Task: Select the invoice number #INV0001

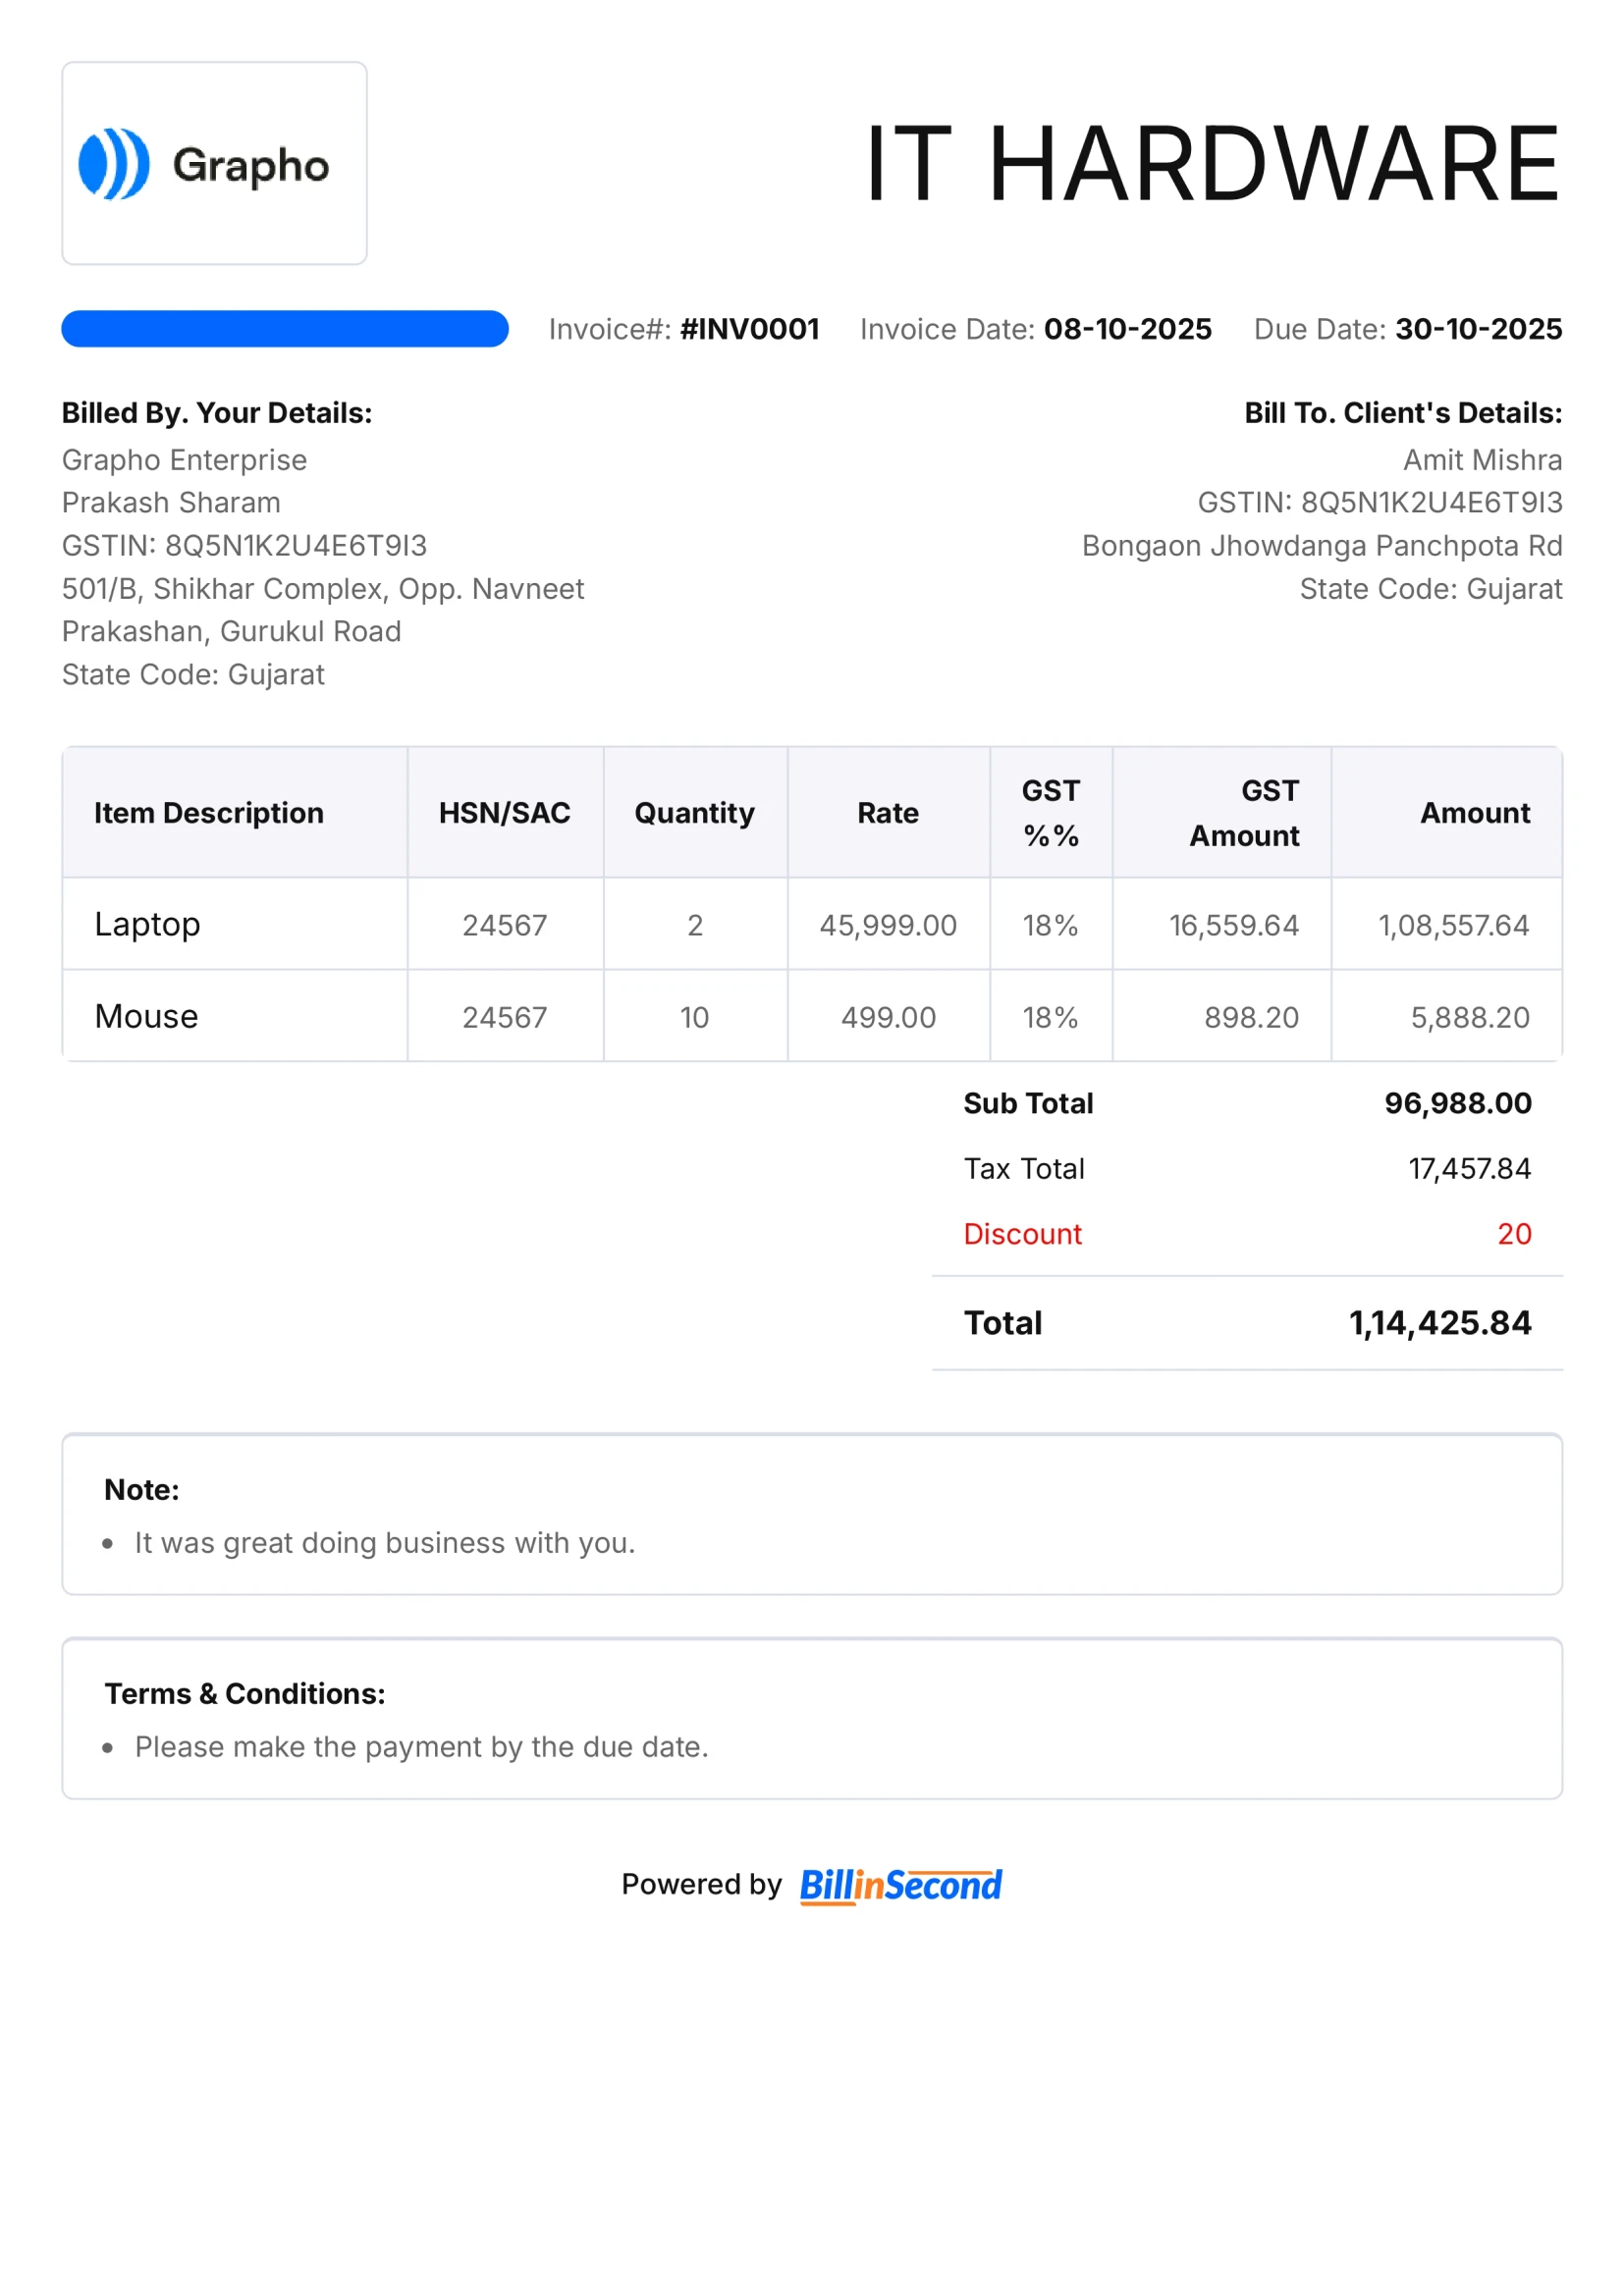Action: pos(749,329)
